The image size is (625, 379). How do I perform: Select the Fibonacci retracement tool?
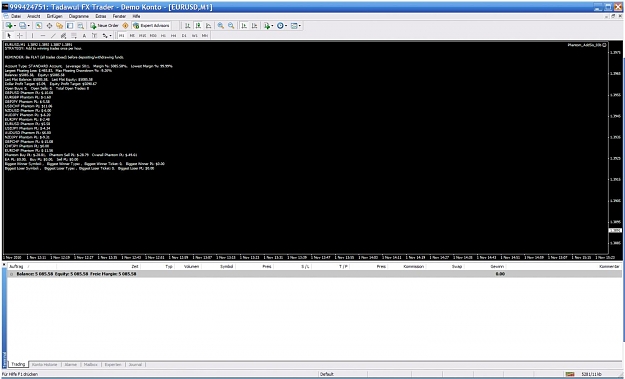pos(74,35)
